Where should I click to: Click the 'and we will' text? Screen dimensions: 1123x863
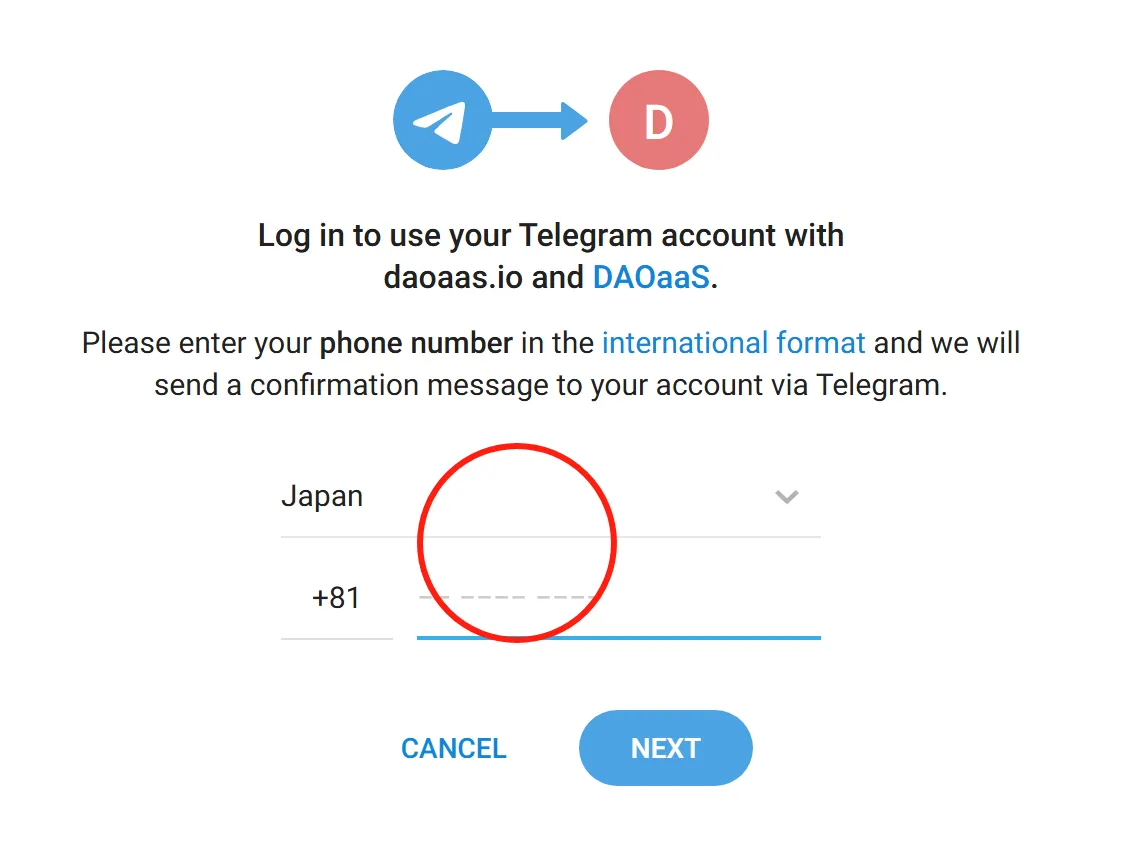[x=947, y=343]
